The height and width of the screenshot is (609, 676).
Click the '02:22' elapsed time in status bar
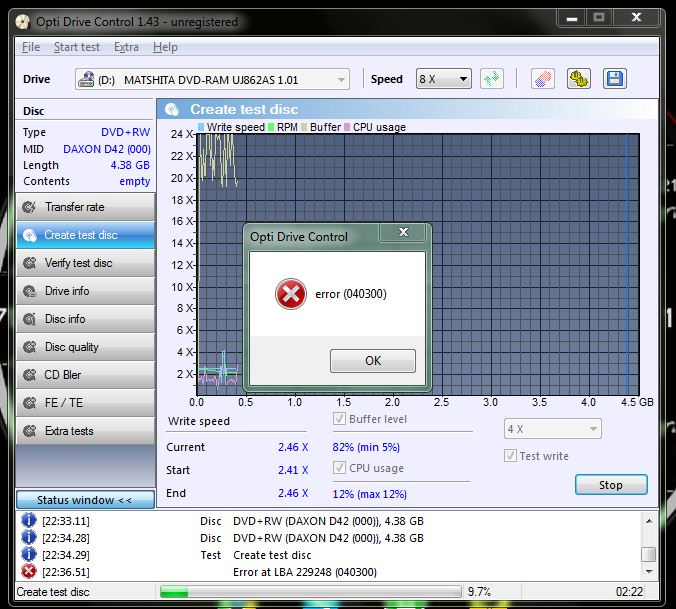pyautogui.click(x=629, y=592)
